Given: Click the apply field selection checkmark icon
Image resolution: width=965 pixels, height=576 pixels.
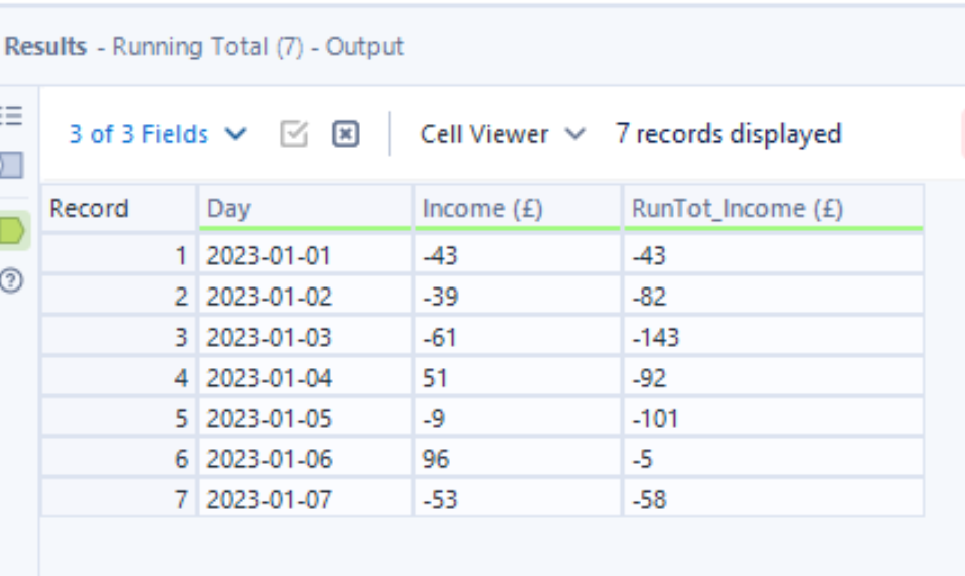Looking at the screenshot, I should (294, 134).
